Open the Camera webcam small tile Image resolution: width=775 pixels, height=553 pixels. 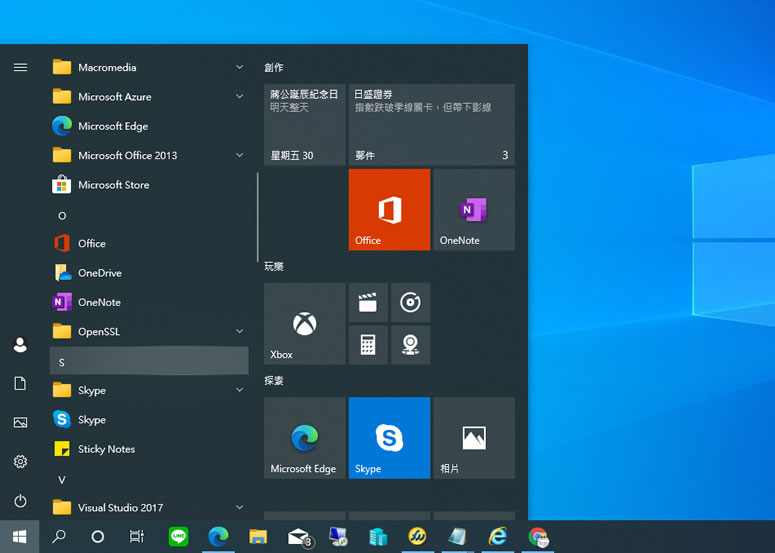coord(410,345)
